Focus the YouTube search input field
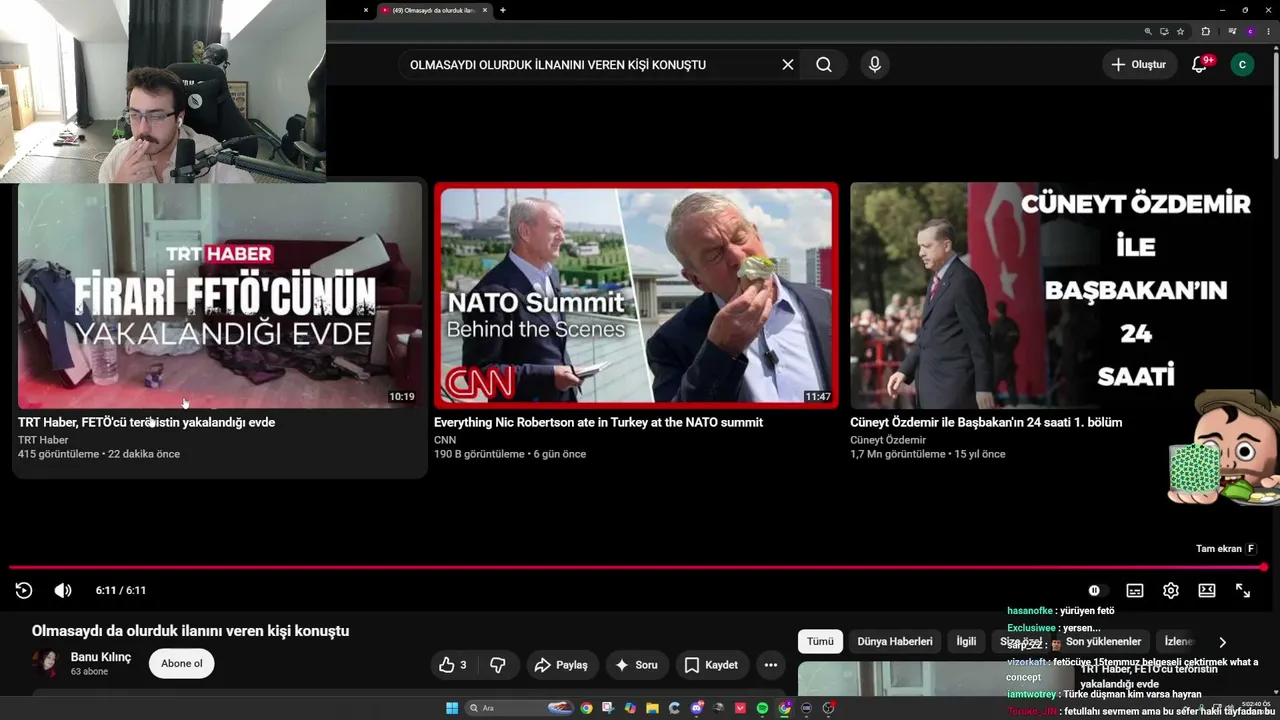The image size is (1280, 720). tap(590, 64)
